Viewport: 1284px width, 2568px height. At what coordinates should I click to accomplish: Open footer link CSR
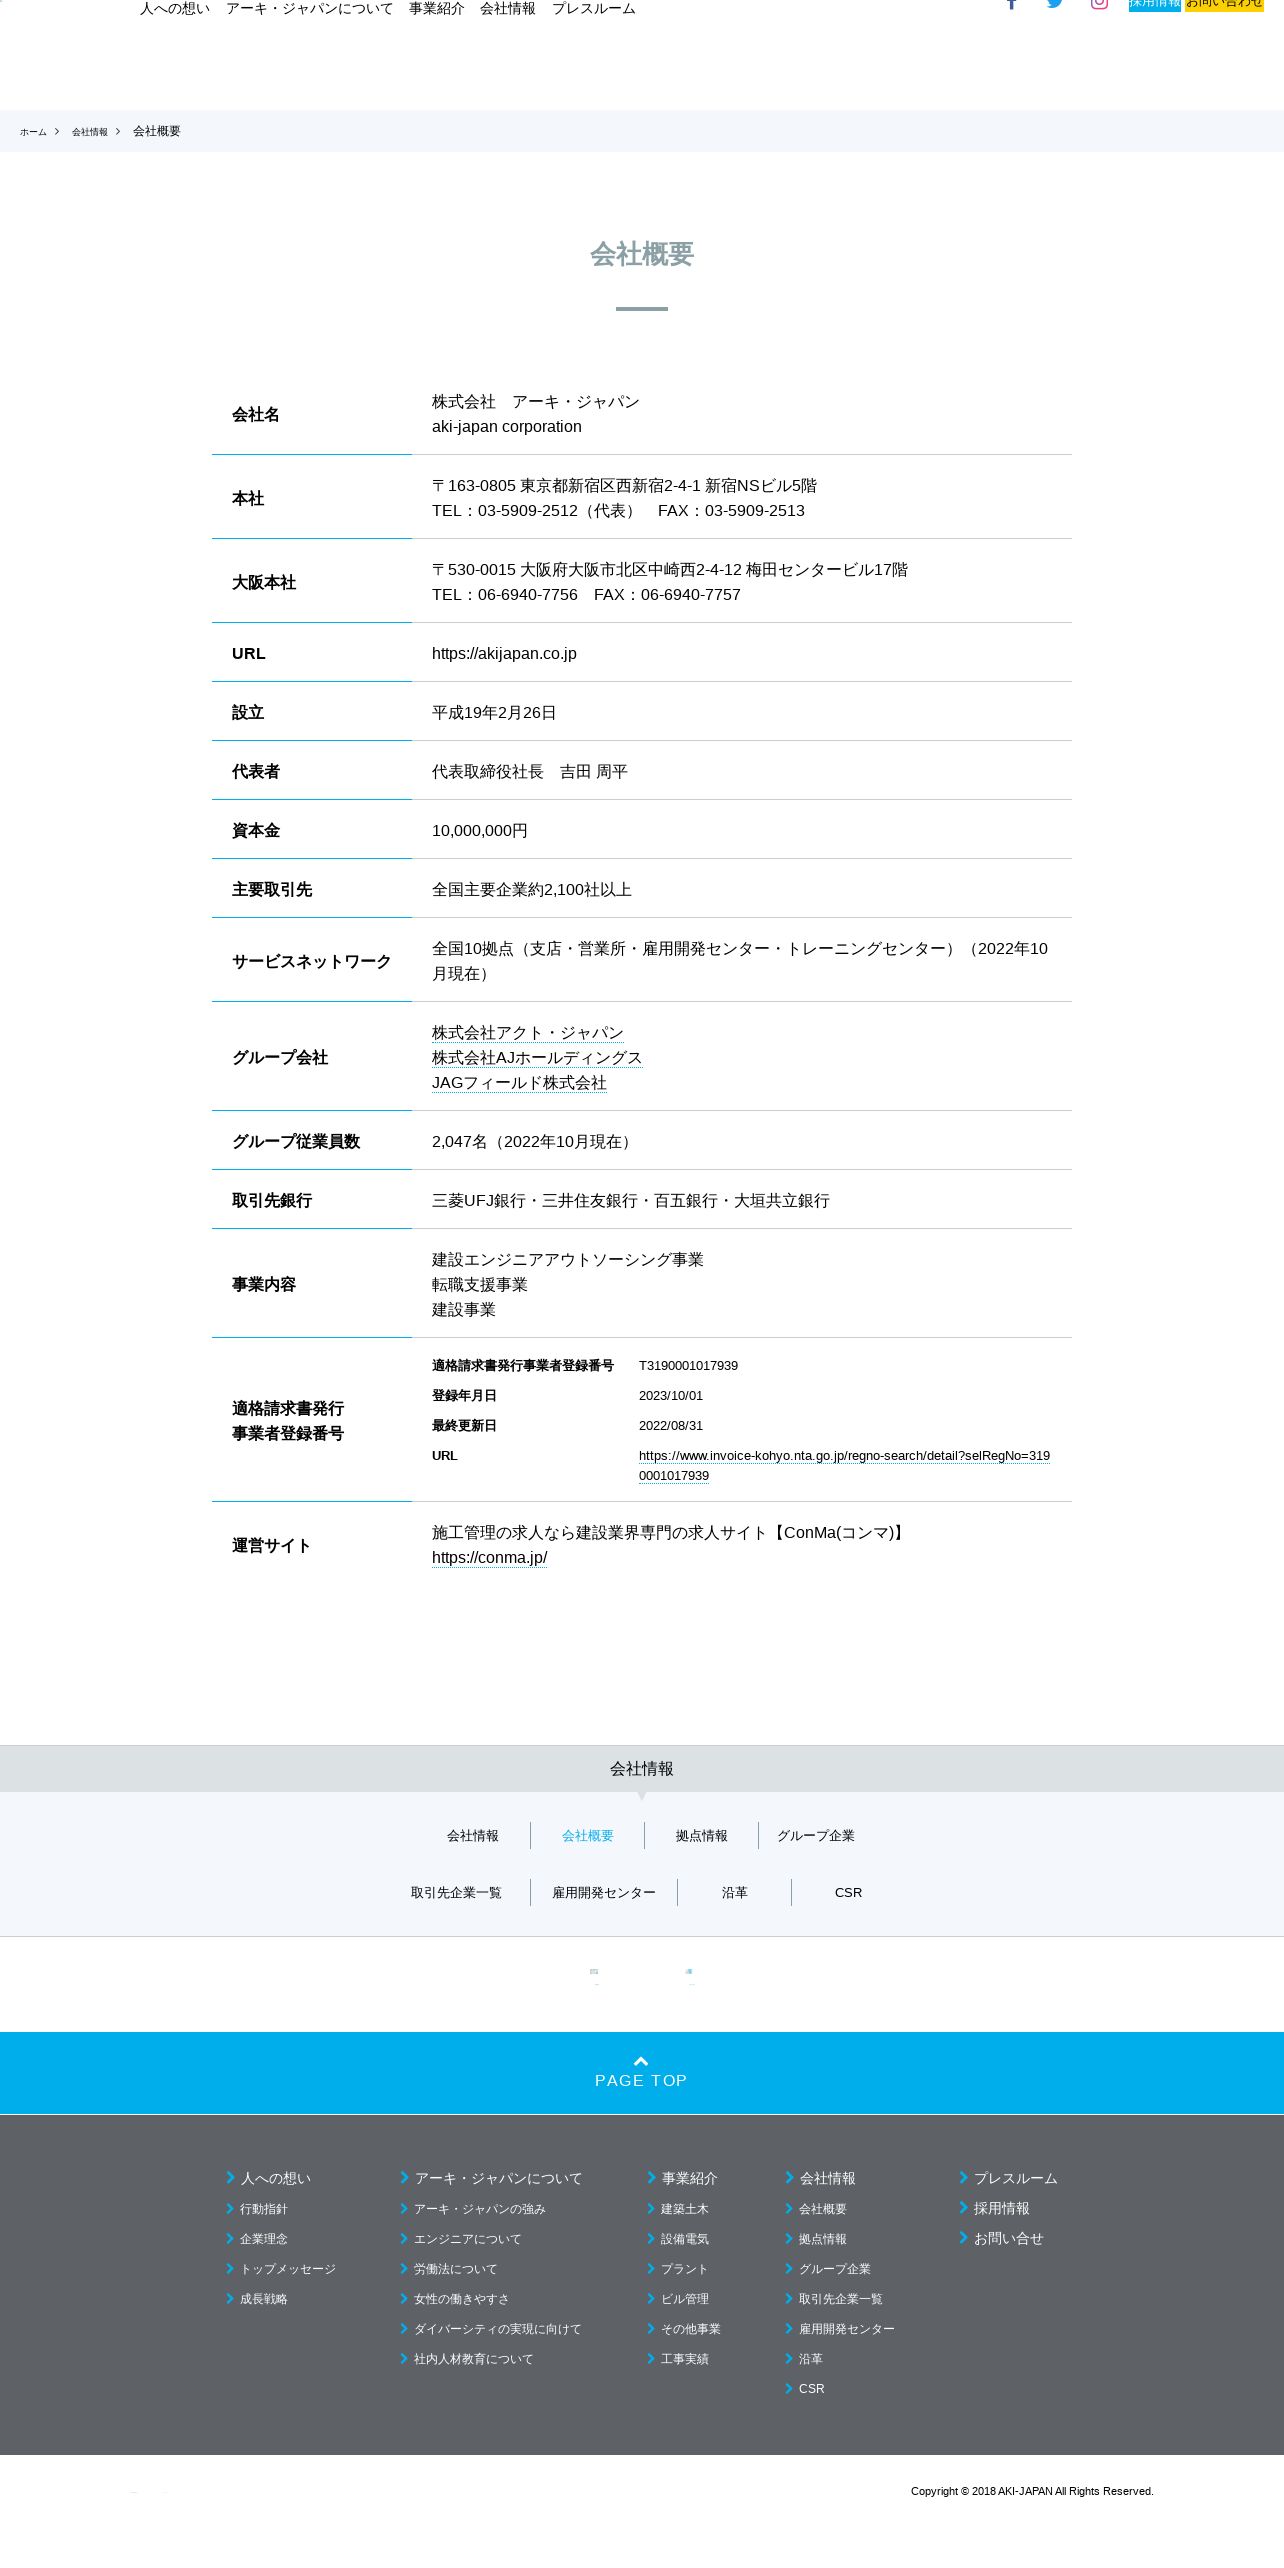click(812, 2389)
